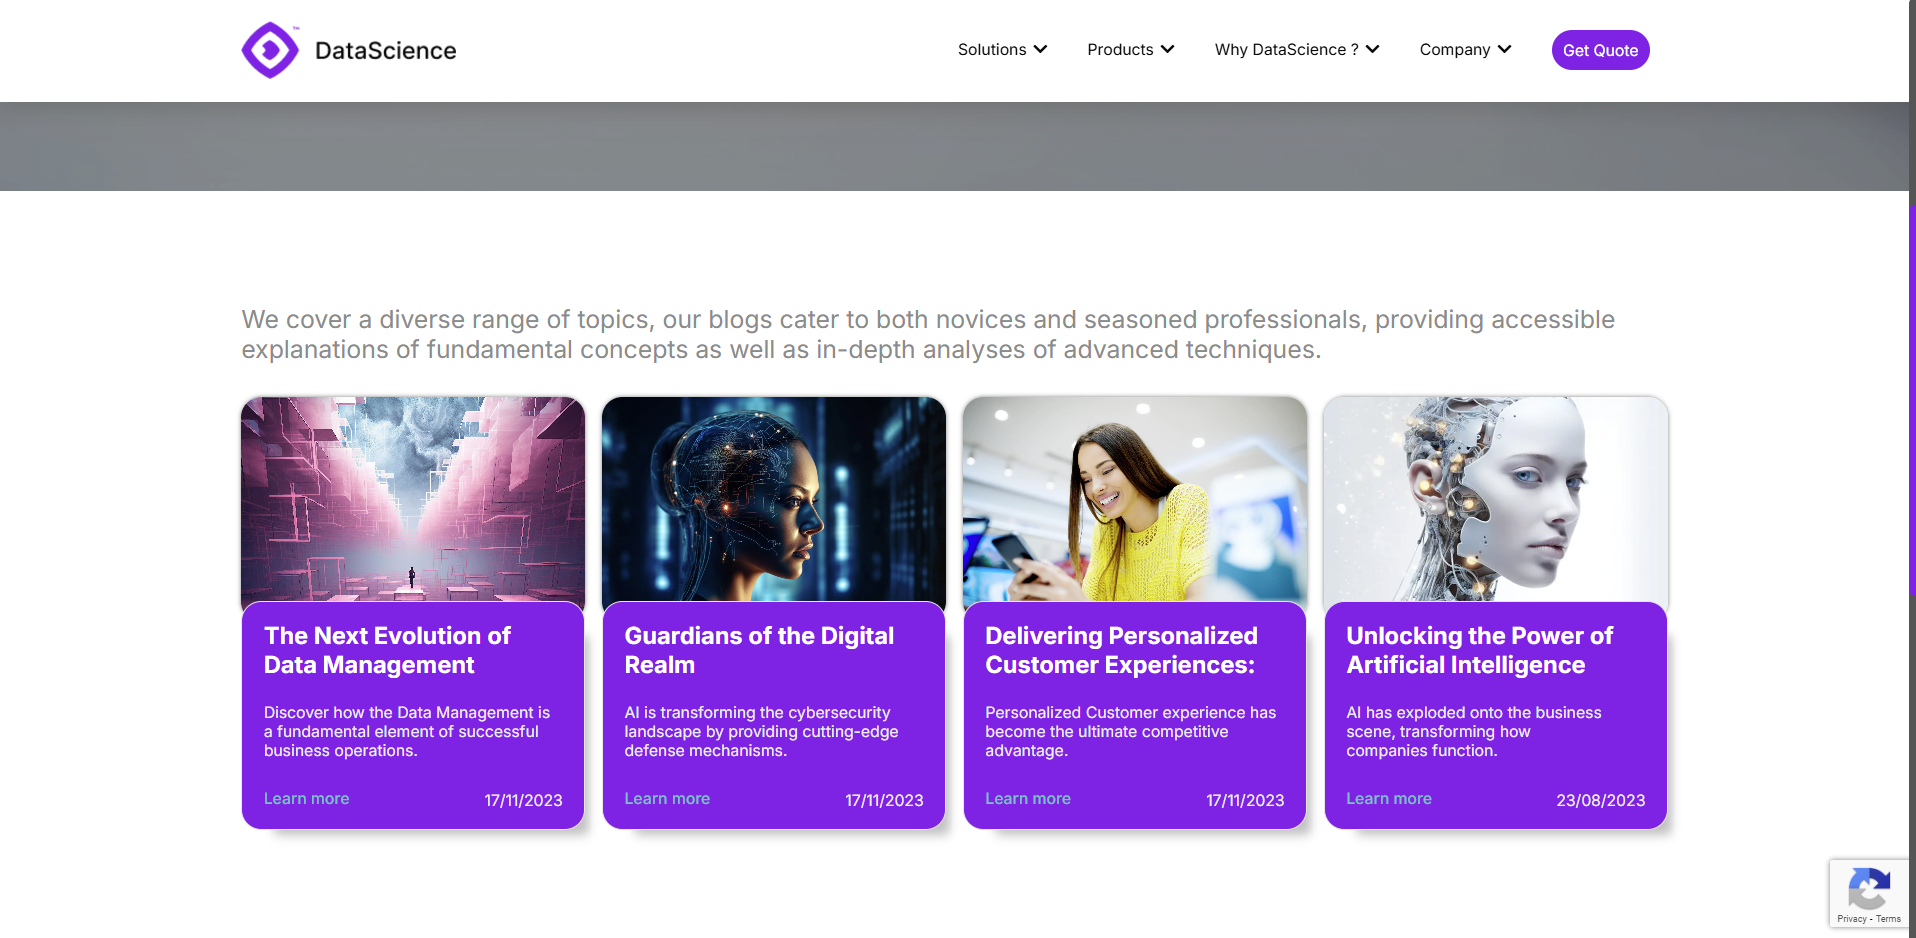1916x938 pixels.
Task: Open the Solutions menu item
Action: (991, 50)
